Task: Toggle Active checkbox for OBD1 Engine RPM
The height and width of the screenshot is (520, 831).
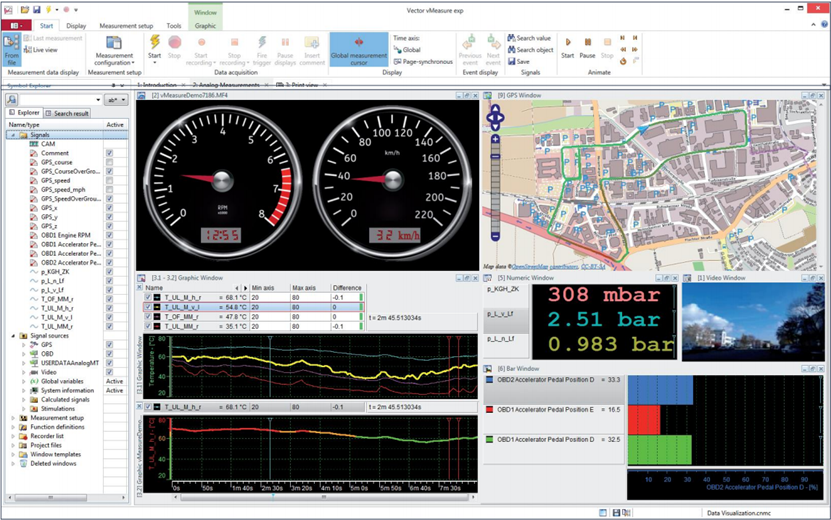Action: pyautogui.click(x=109, y=235)
